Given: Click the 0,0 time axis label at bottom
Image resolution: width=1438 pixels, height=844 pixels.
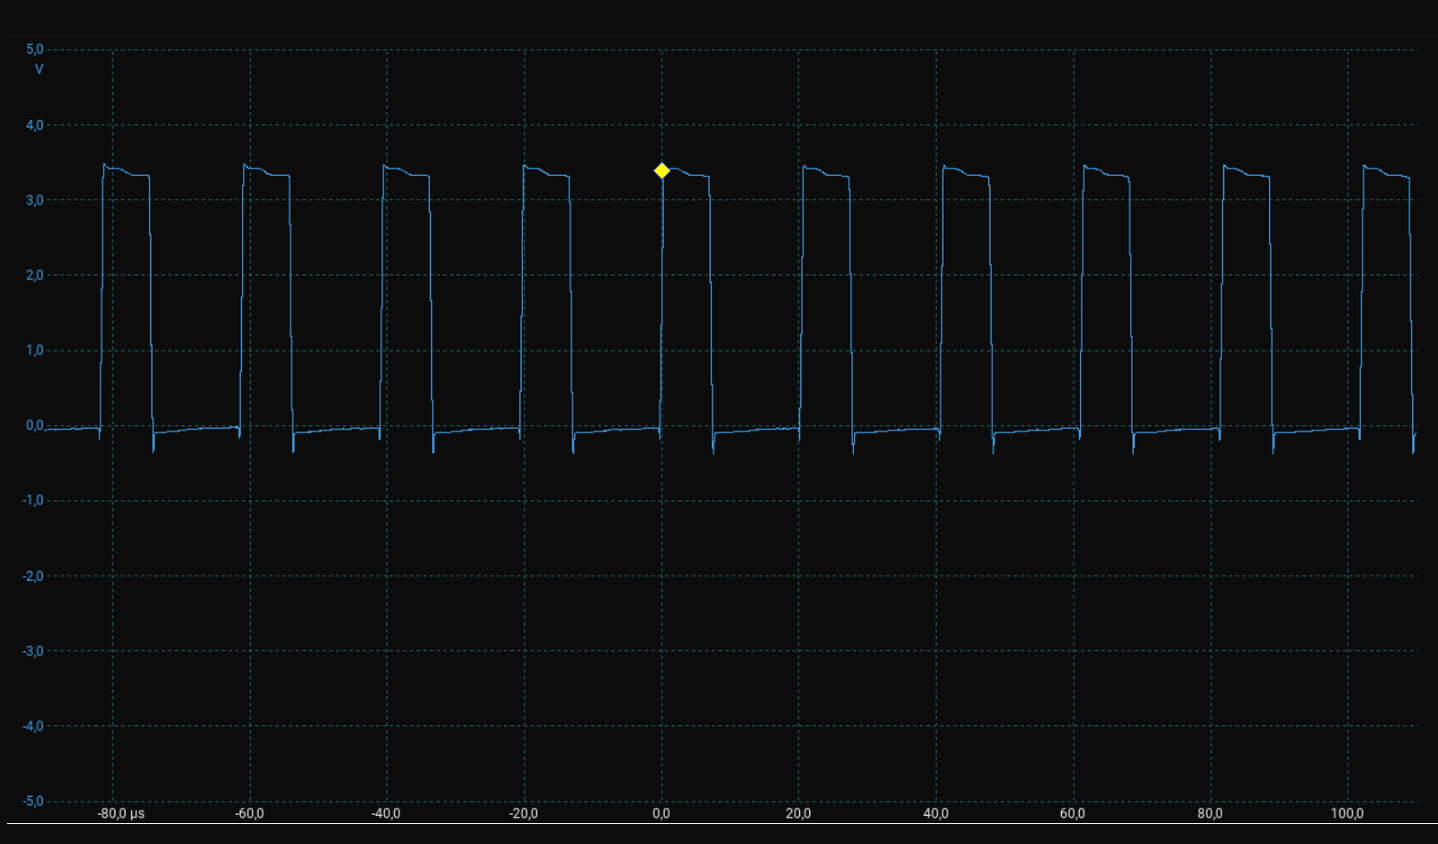Looking at the screenshot, I should coord(661,813).
